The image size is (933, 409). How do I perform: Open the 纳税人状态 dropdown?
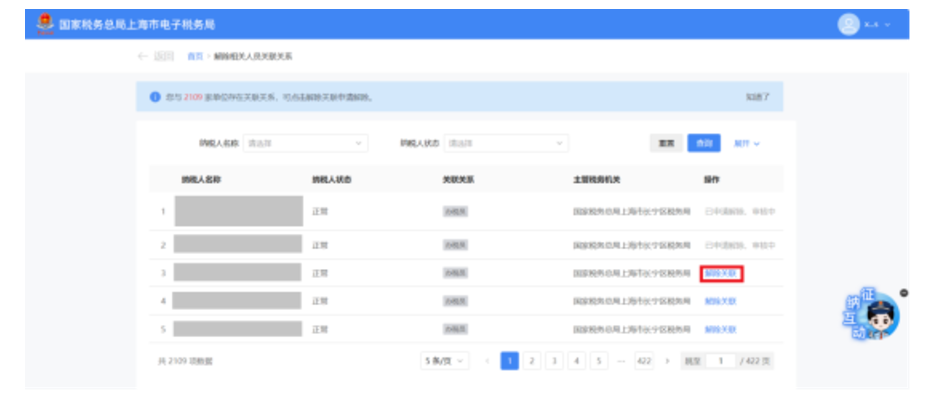[x=506, y=143]
